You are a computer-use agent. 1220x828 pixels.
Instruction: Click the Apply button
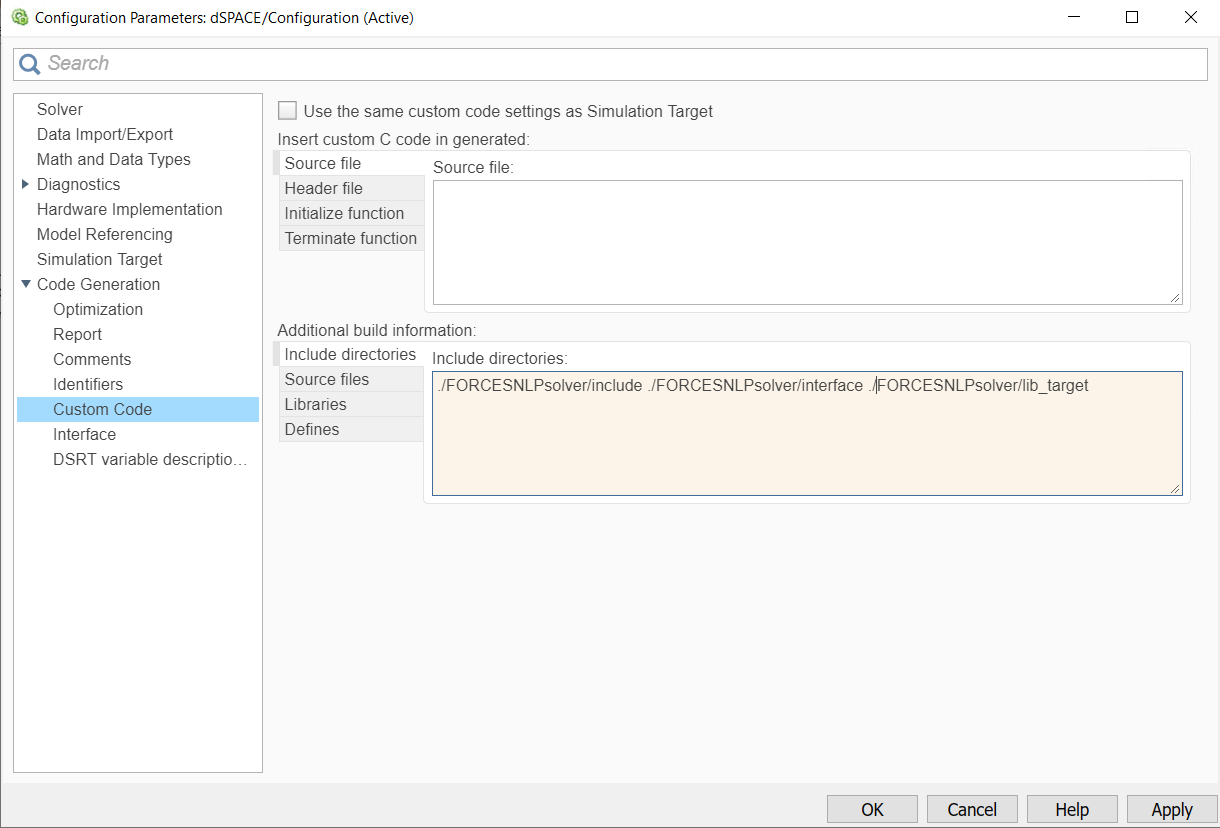(x=1171, y=809)
